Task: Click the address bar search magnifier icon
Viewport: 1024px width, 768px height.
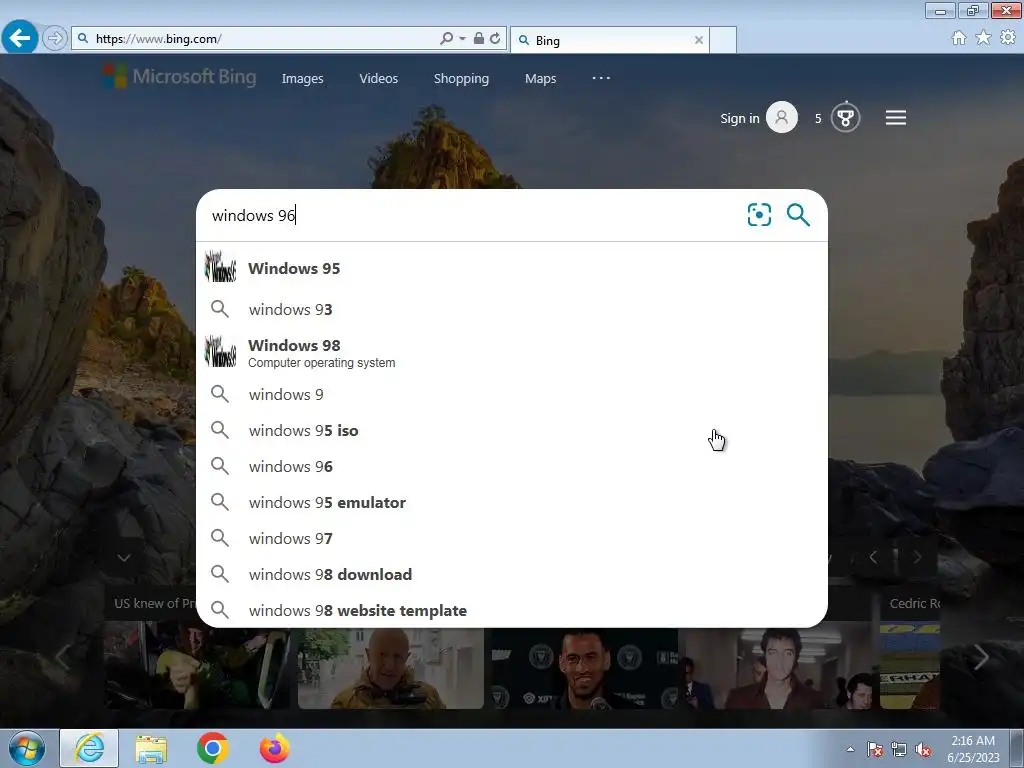Action: click(447, 39)
